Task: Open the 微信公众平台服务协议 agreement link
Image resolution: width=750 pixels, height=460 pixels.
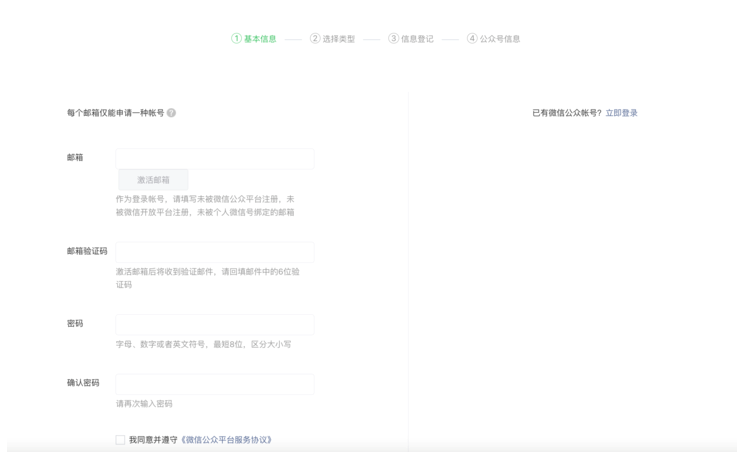Action: 227,440
